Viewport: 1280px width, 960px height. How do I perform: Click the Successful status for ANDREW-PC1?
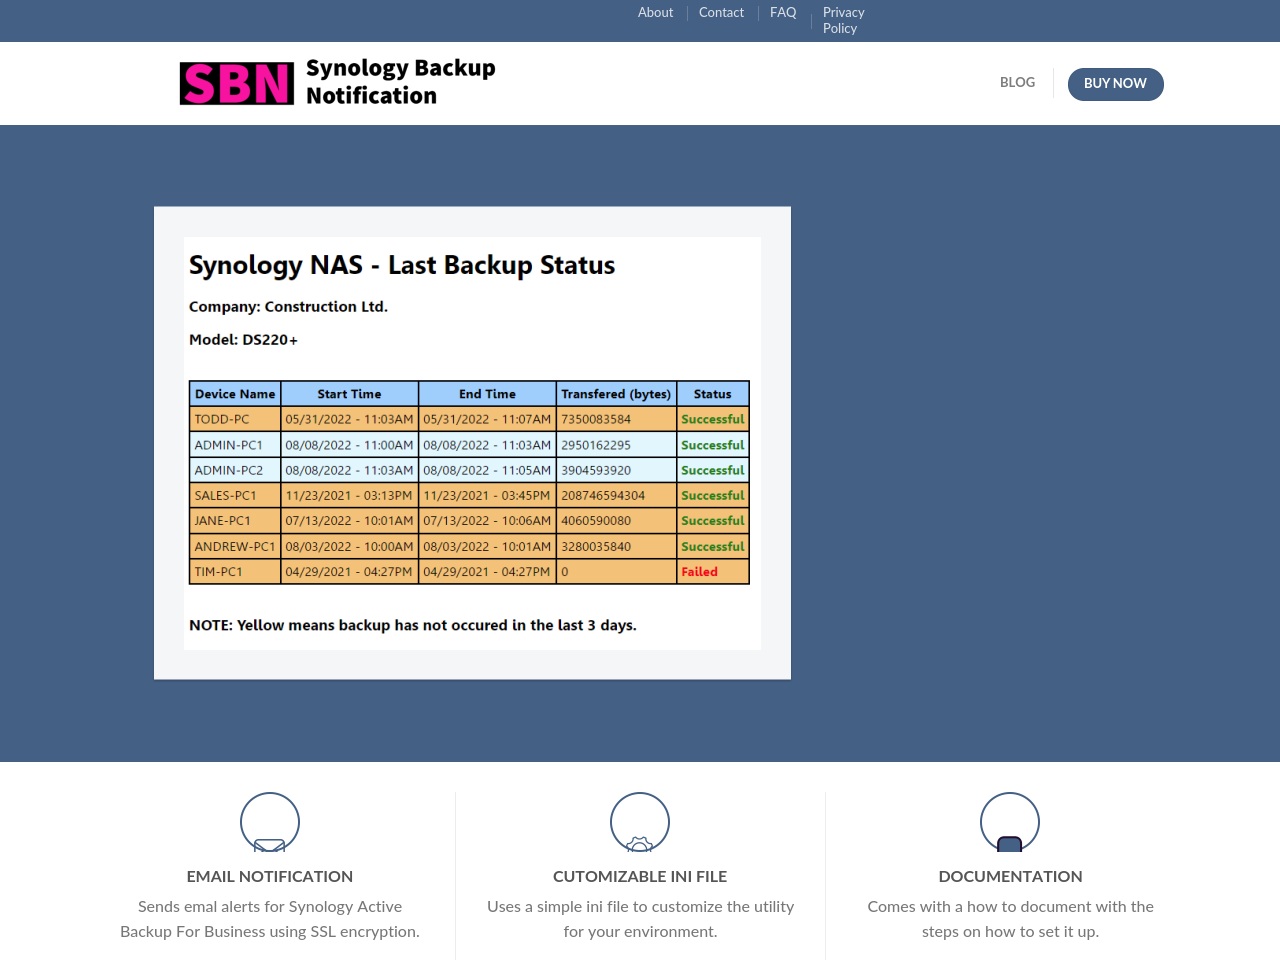pyautogui.click(x=713, y=547)
